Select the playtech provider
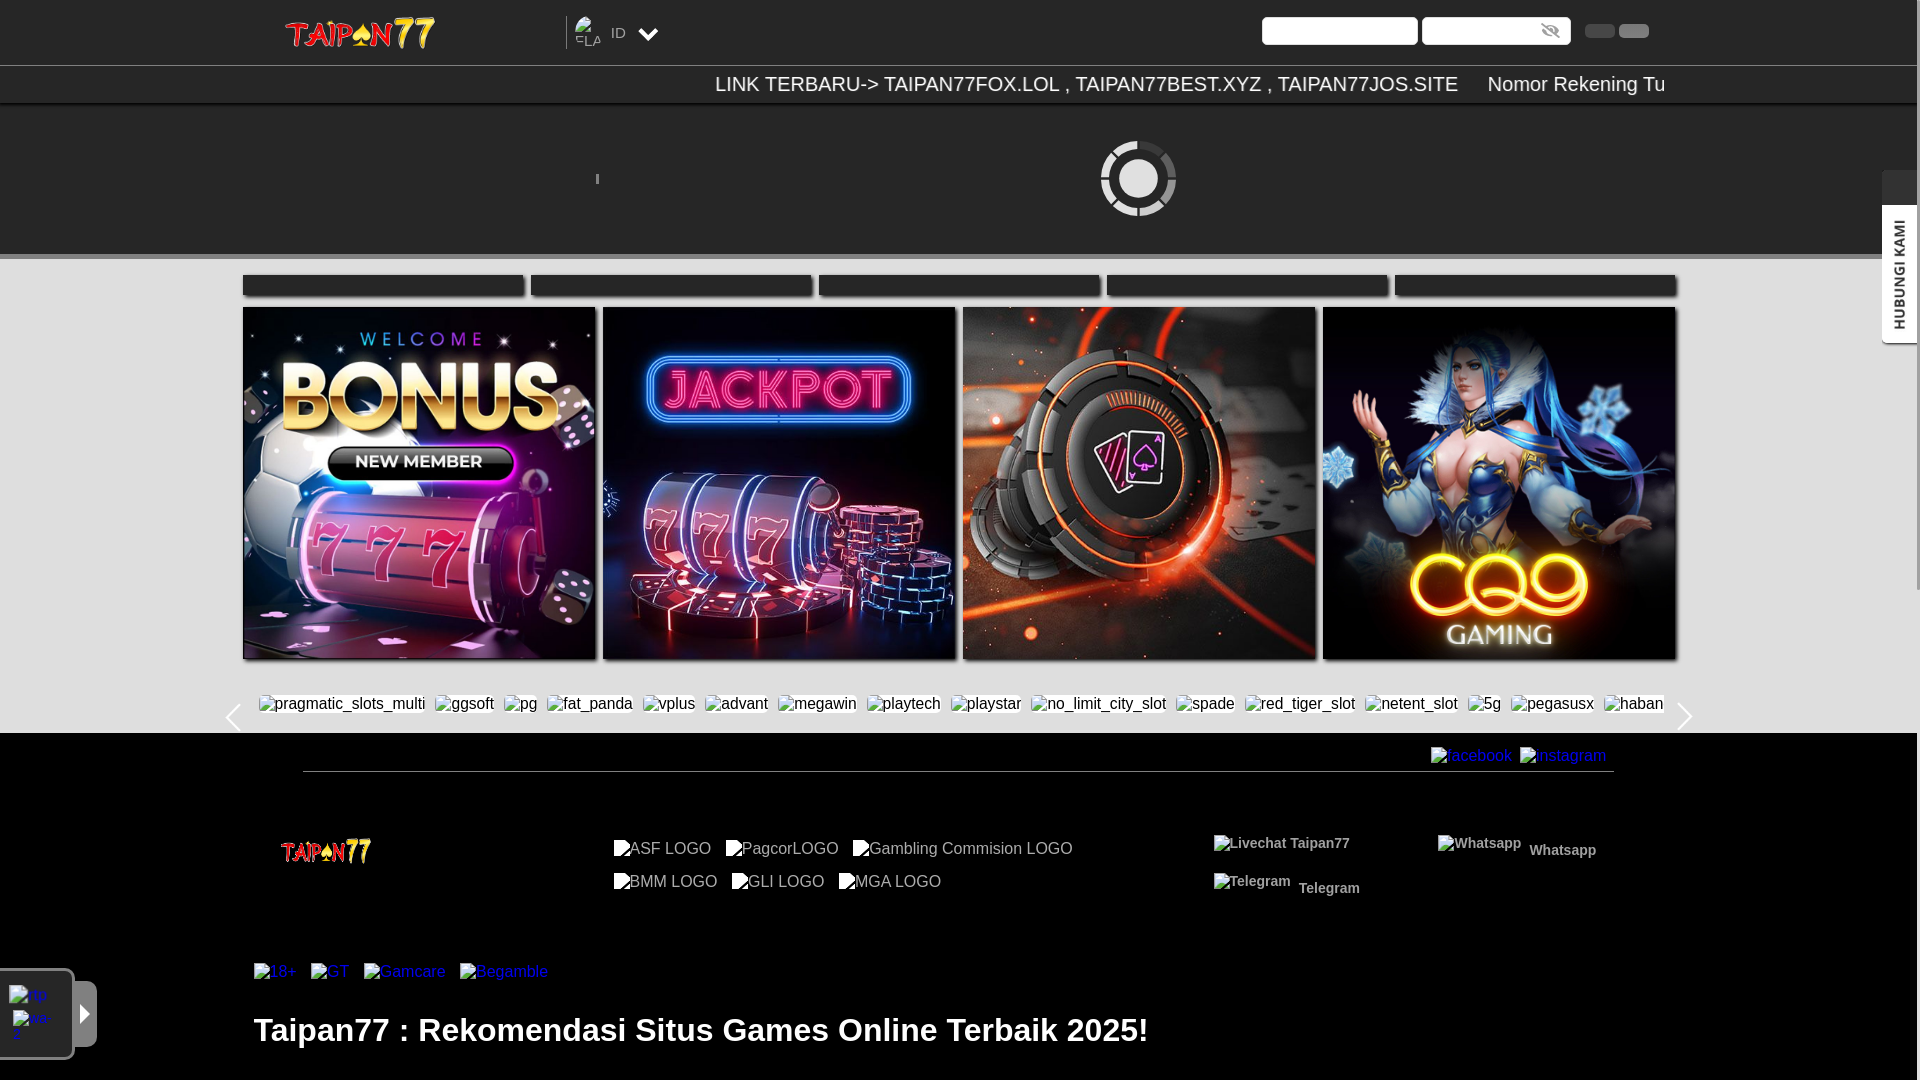This screenshot has width=1920, height=1080. (904, 704)
